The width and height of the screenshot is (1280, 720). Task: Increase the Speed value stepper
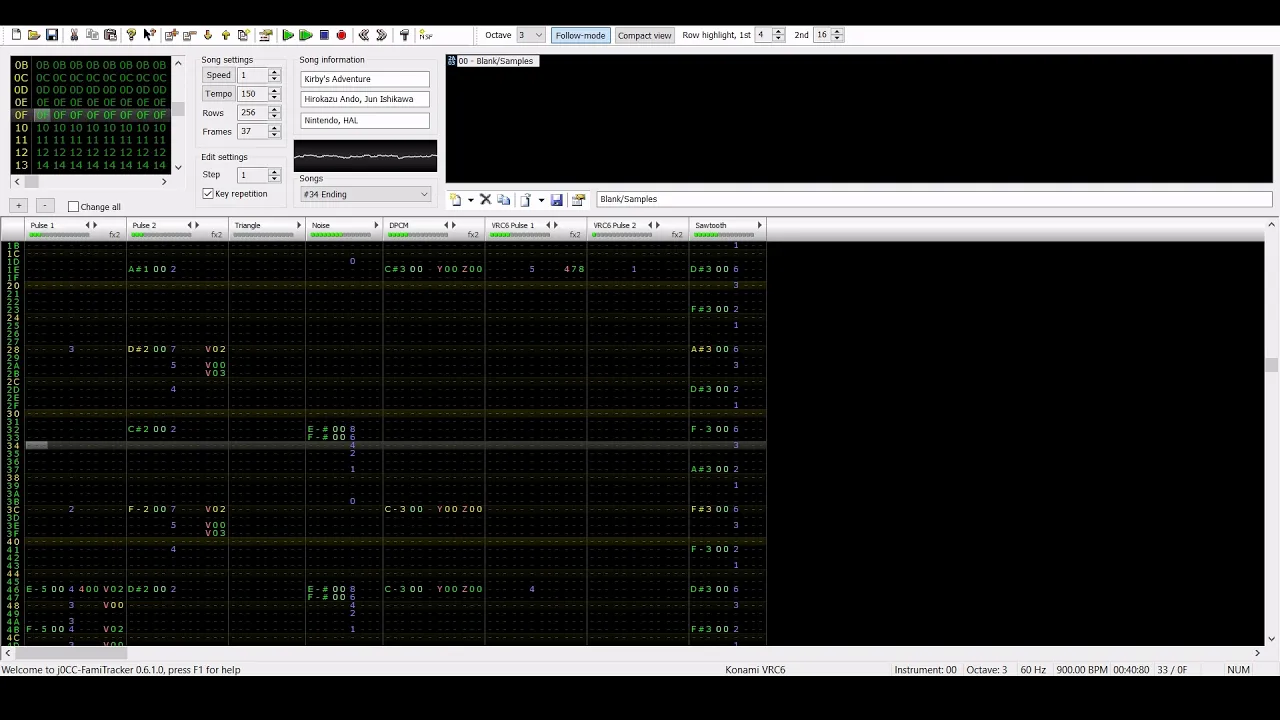[x=274, y=72]
